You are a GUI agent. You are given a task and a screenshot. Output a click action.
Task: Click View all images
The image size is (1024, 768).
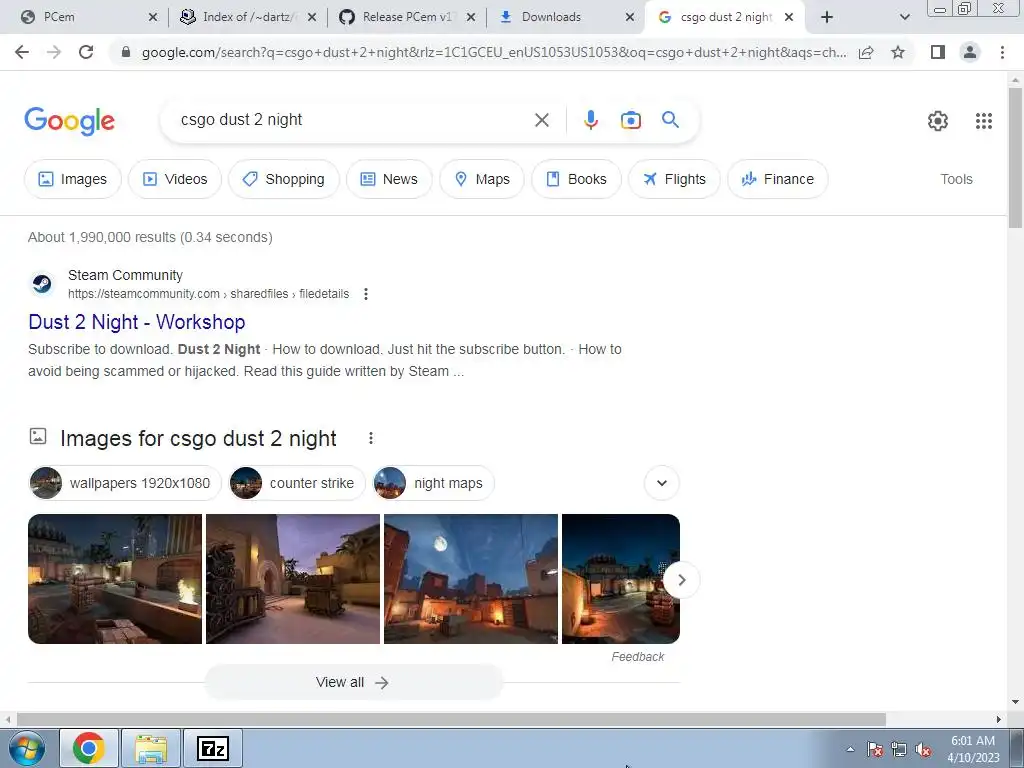[353, 682]
